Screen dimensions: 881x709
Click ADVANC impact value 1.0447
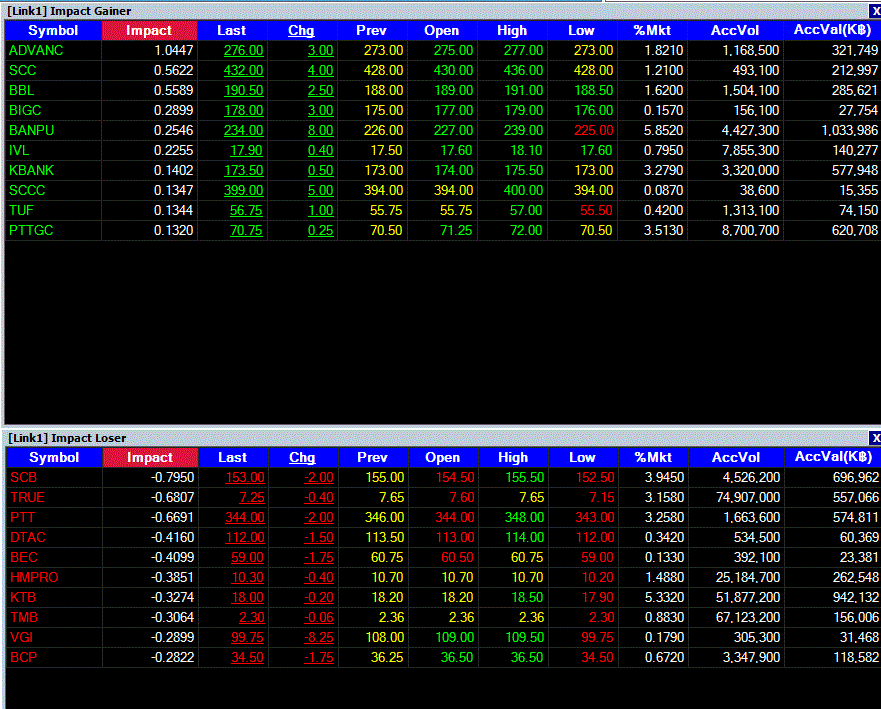point(174,51)
